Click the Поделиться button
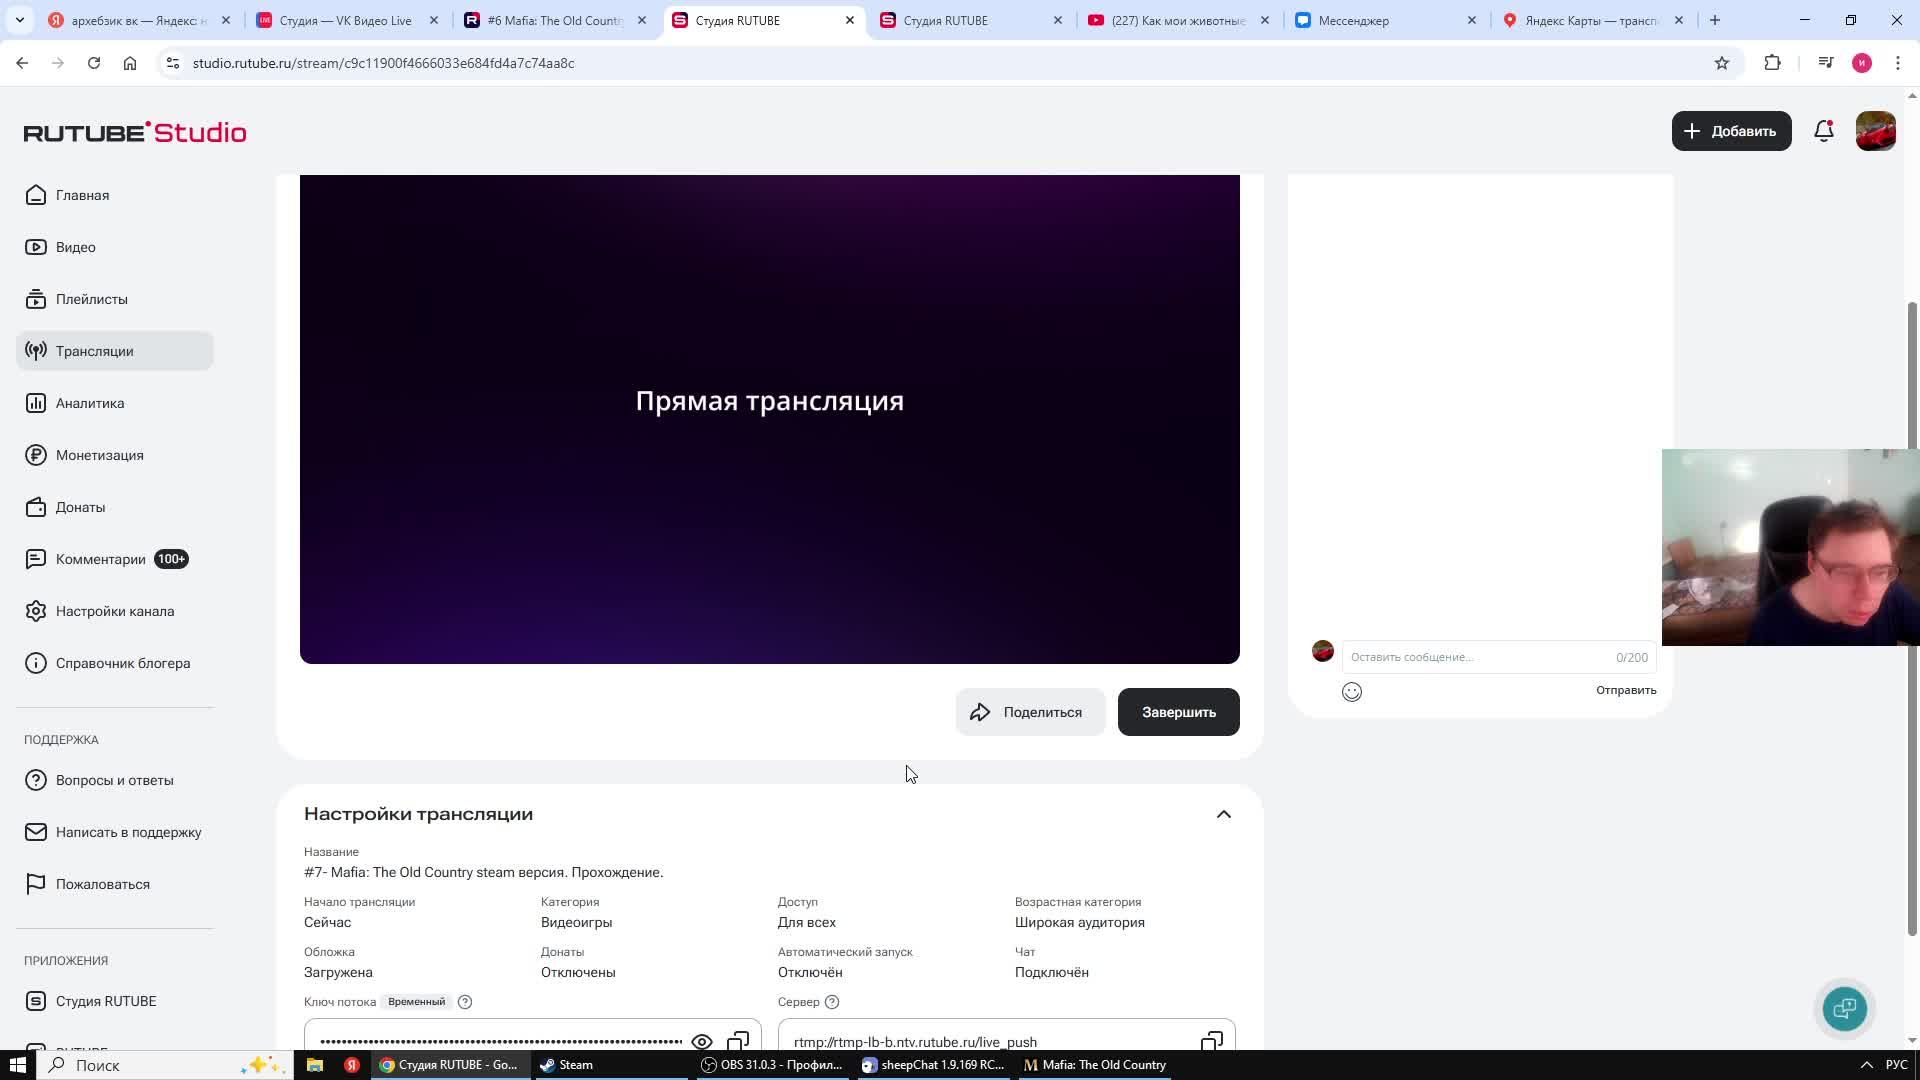This screenshot has width=1920, height=1080. (1029, 712)
